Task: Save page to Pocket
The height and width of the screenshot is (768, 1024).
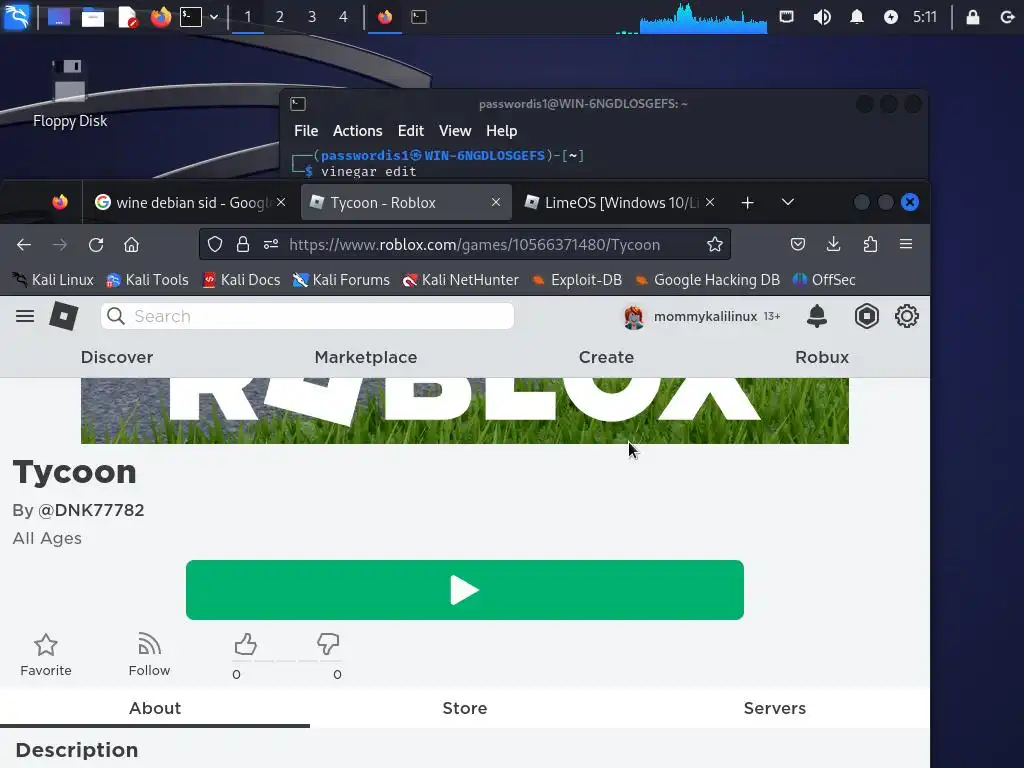Action: [x=798, y=244]
